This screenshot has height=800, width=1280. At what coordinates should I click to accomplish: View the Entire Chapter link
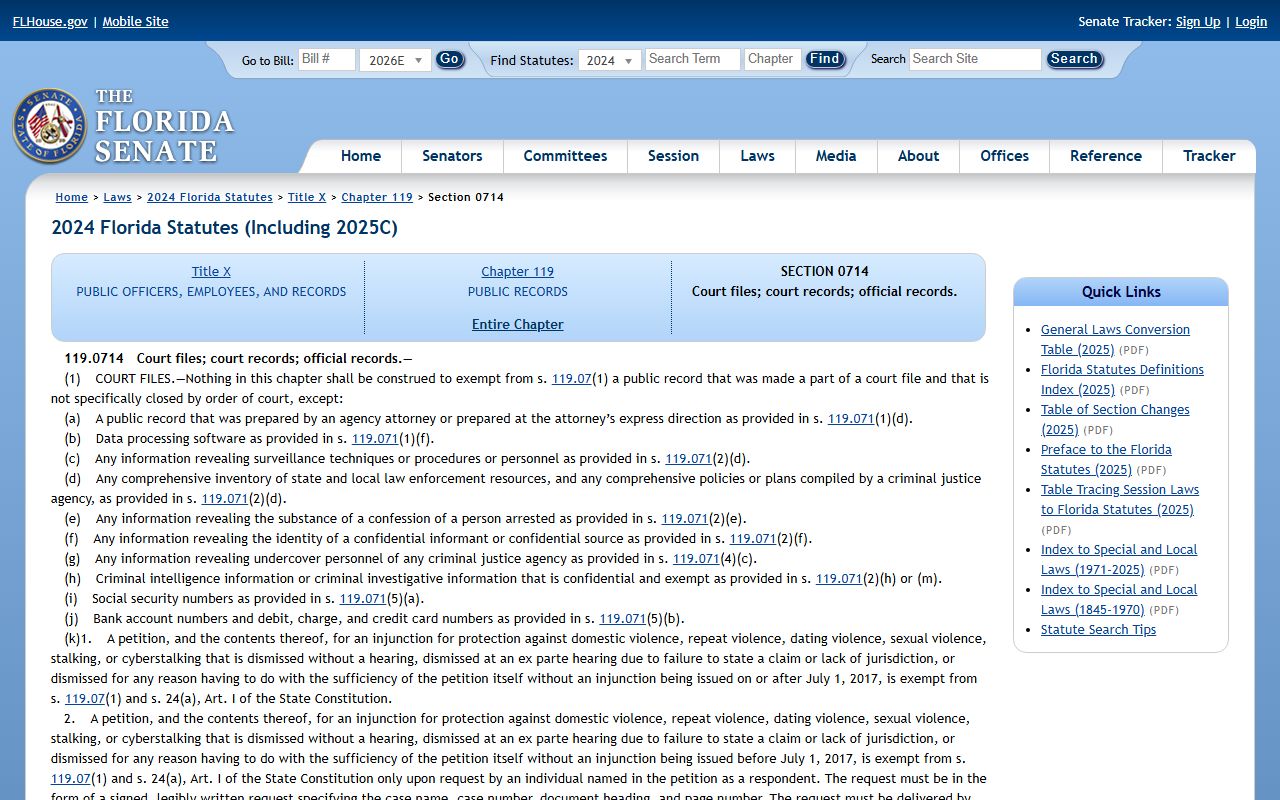coord(518,325)
